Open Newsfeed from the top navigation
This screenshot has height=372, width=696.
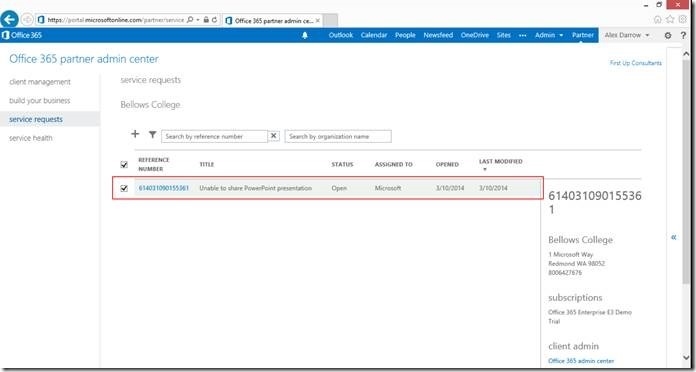point(438,35)
